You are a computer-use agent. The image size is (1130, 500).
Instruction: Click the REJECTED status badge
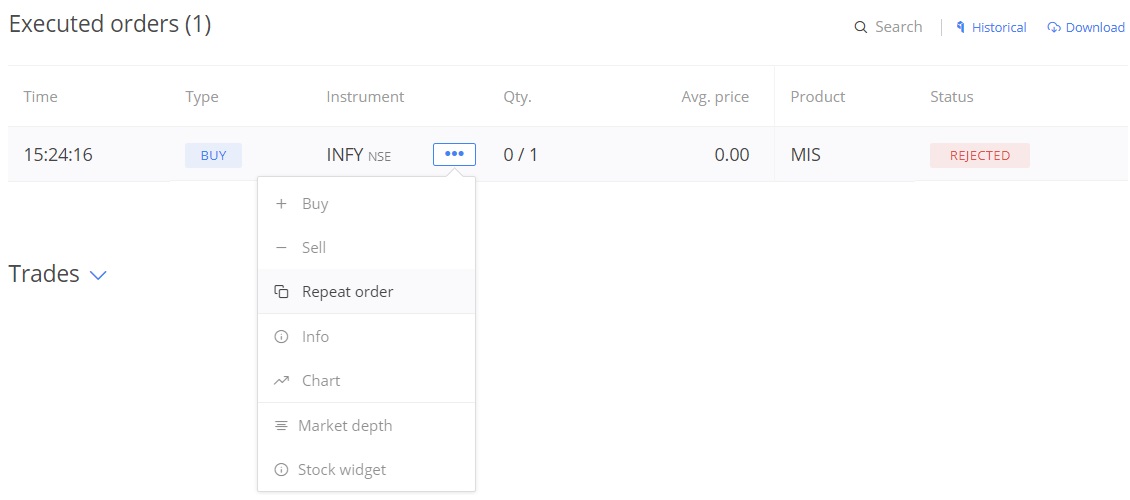tap(979, 156)
